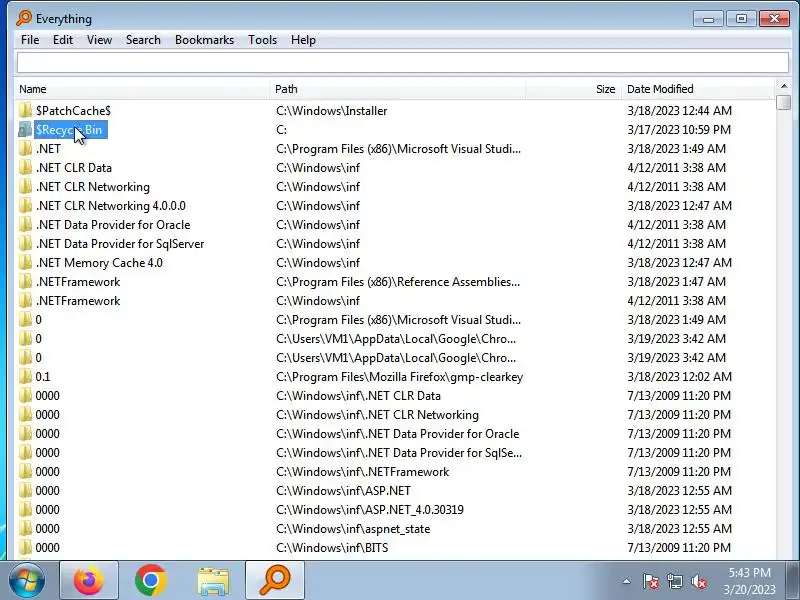Click the .NET Data Provider for SqlServer icon
This screenshot has width=800, height=600.
pyautogui.click(x=25, y=244)
